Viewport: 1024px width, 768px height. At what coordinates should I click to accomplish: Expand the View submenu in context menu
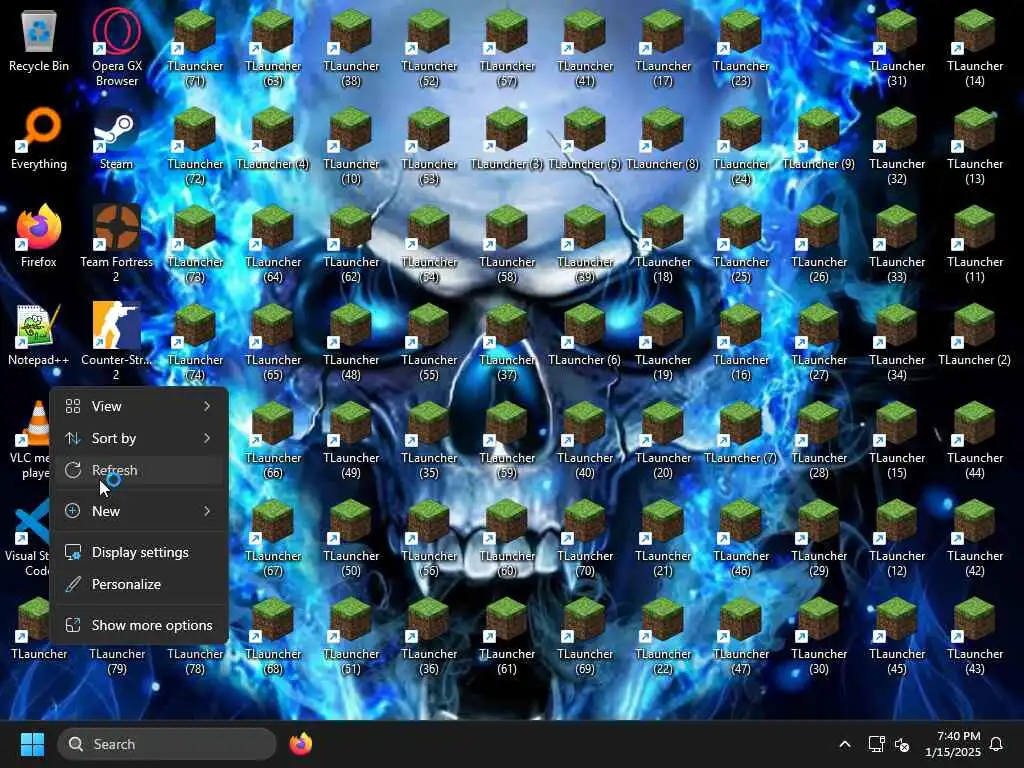click(138, 406)
